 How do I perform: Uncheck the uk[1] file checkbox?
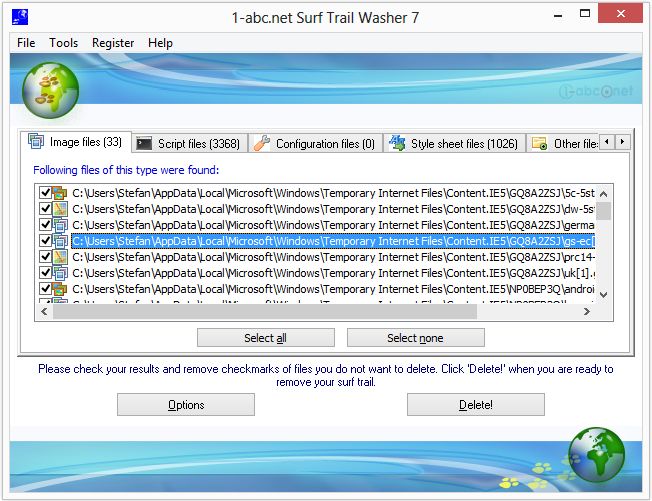pos(45,272)
